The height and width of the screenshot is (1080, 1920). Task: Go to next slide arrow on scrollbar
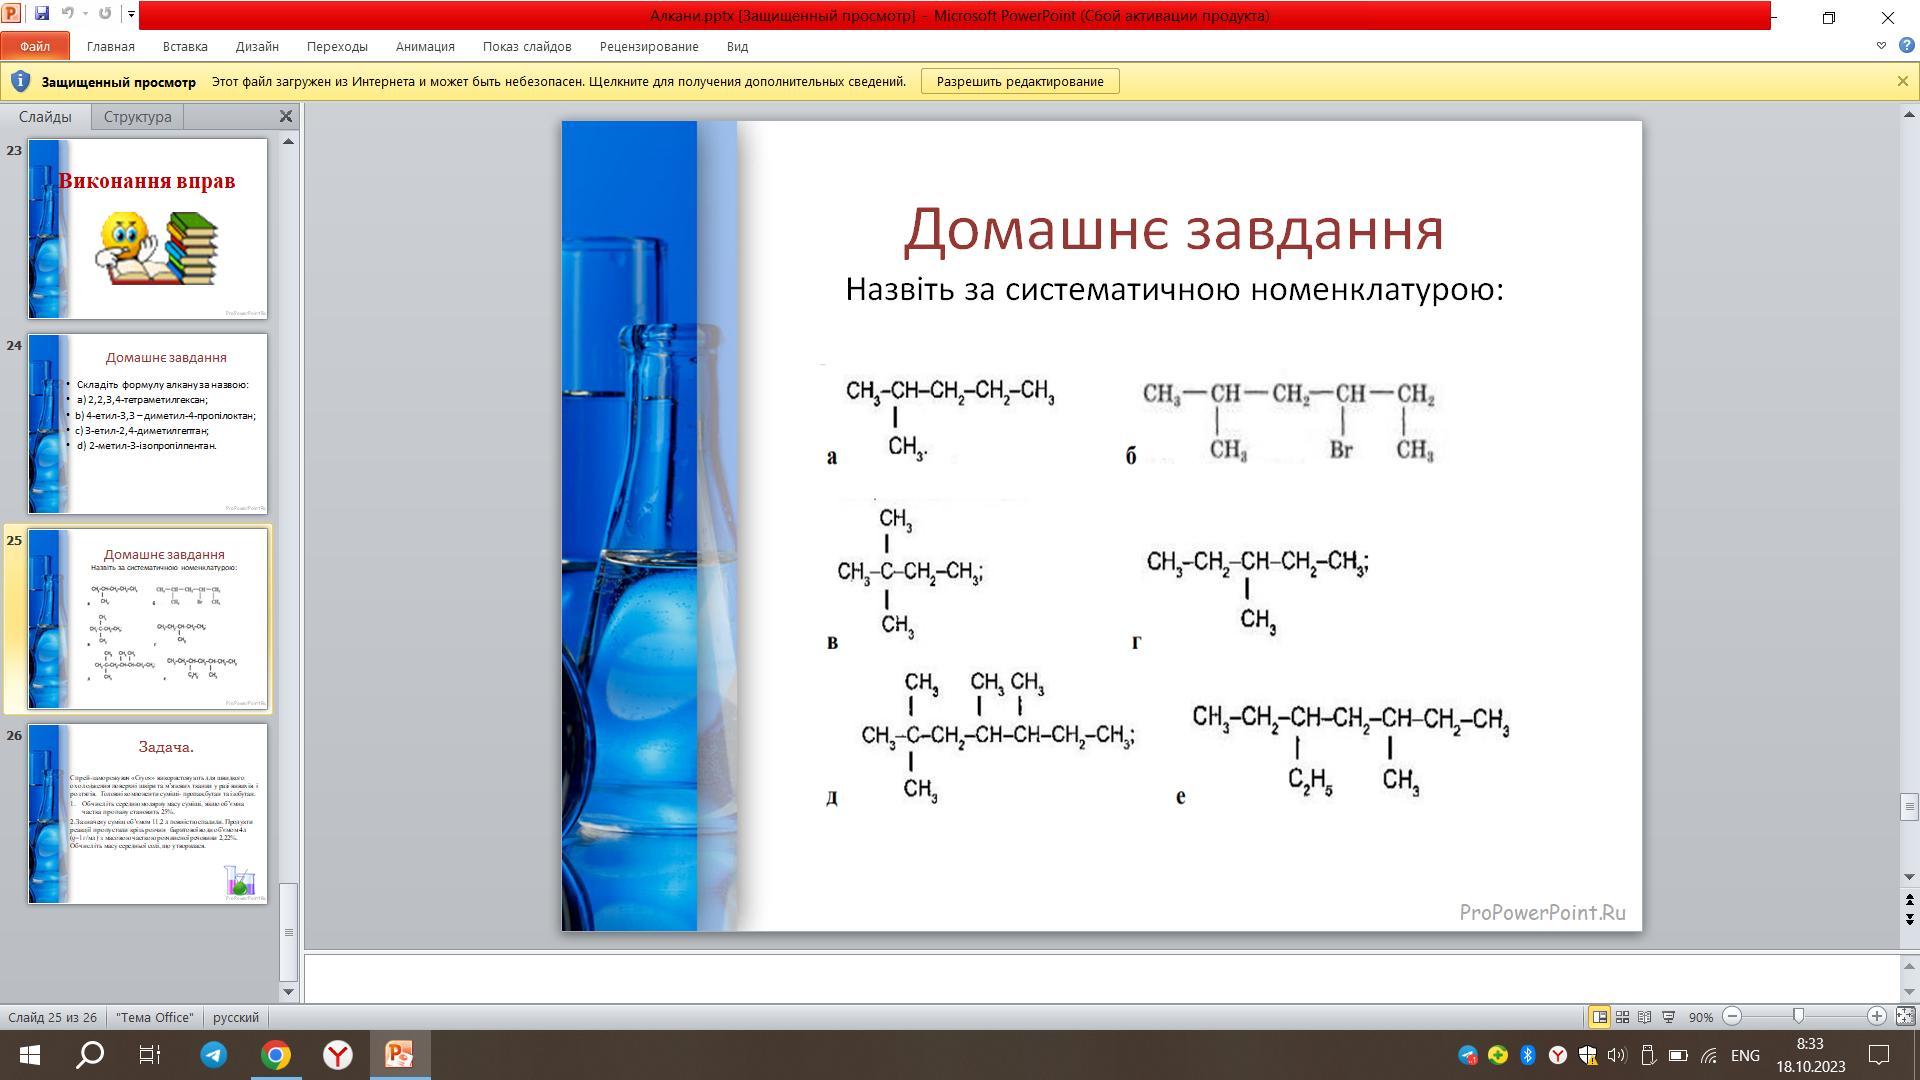coord(1909,918)
